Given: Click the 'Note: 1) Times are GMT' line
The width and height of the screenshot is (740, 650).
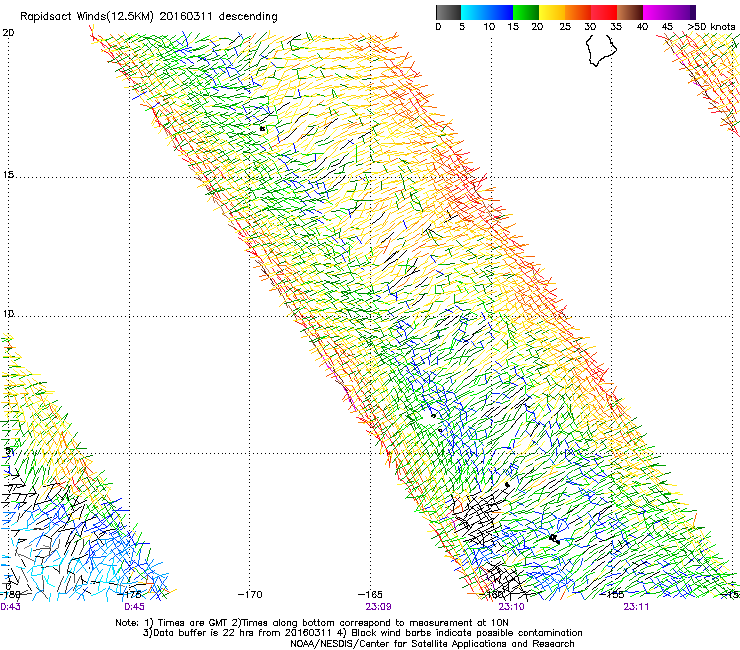Looking at the screenshot, I should 312,623.
